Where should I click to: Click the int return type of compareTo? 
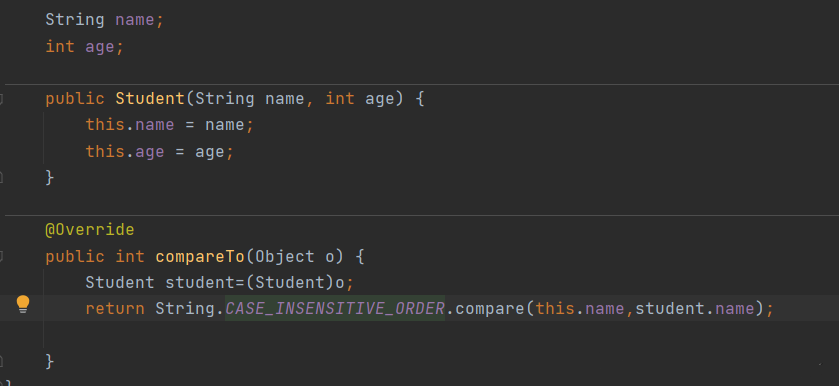(130, 256)
